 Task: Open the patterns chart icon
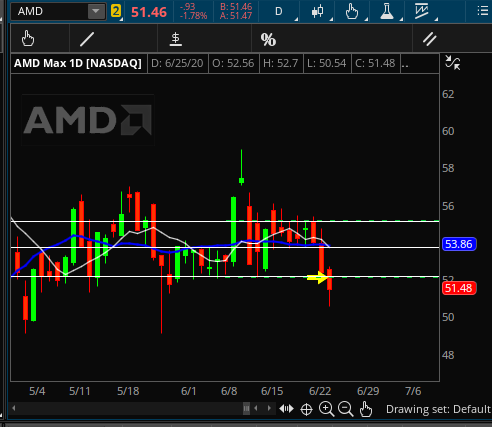[422, 11]
